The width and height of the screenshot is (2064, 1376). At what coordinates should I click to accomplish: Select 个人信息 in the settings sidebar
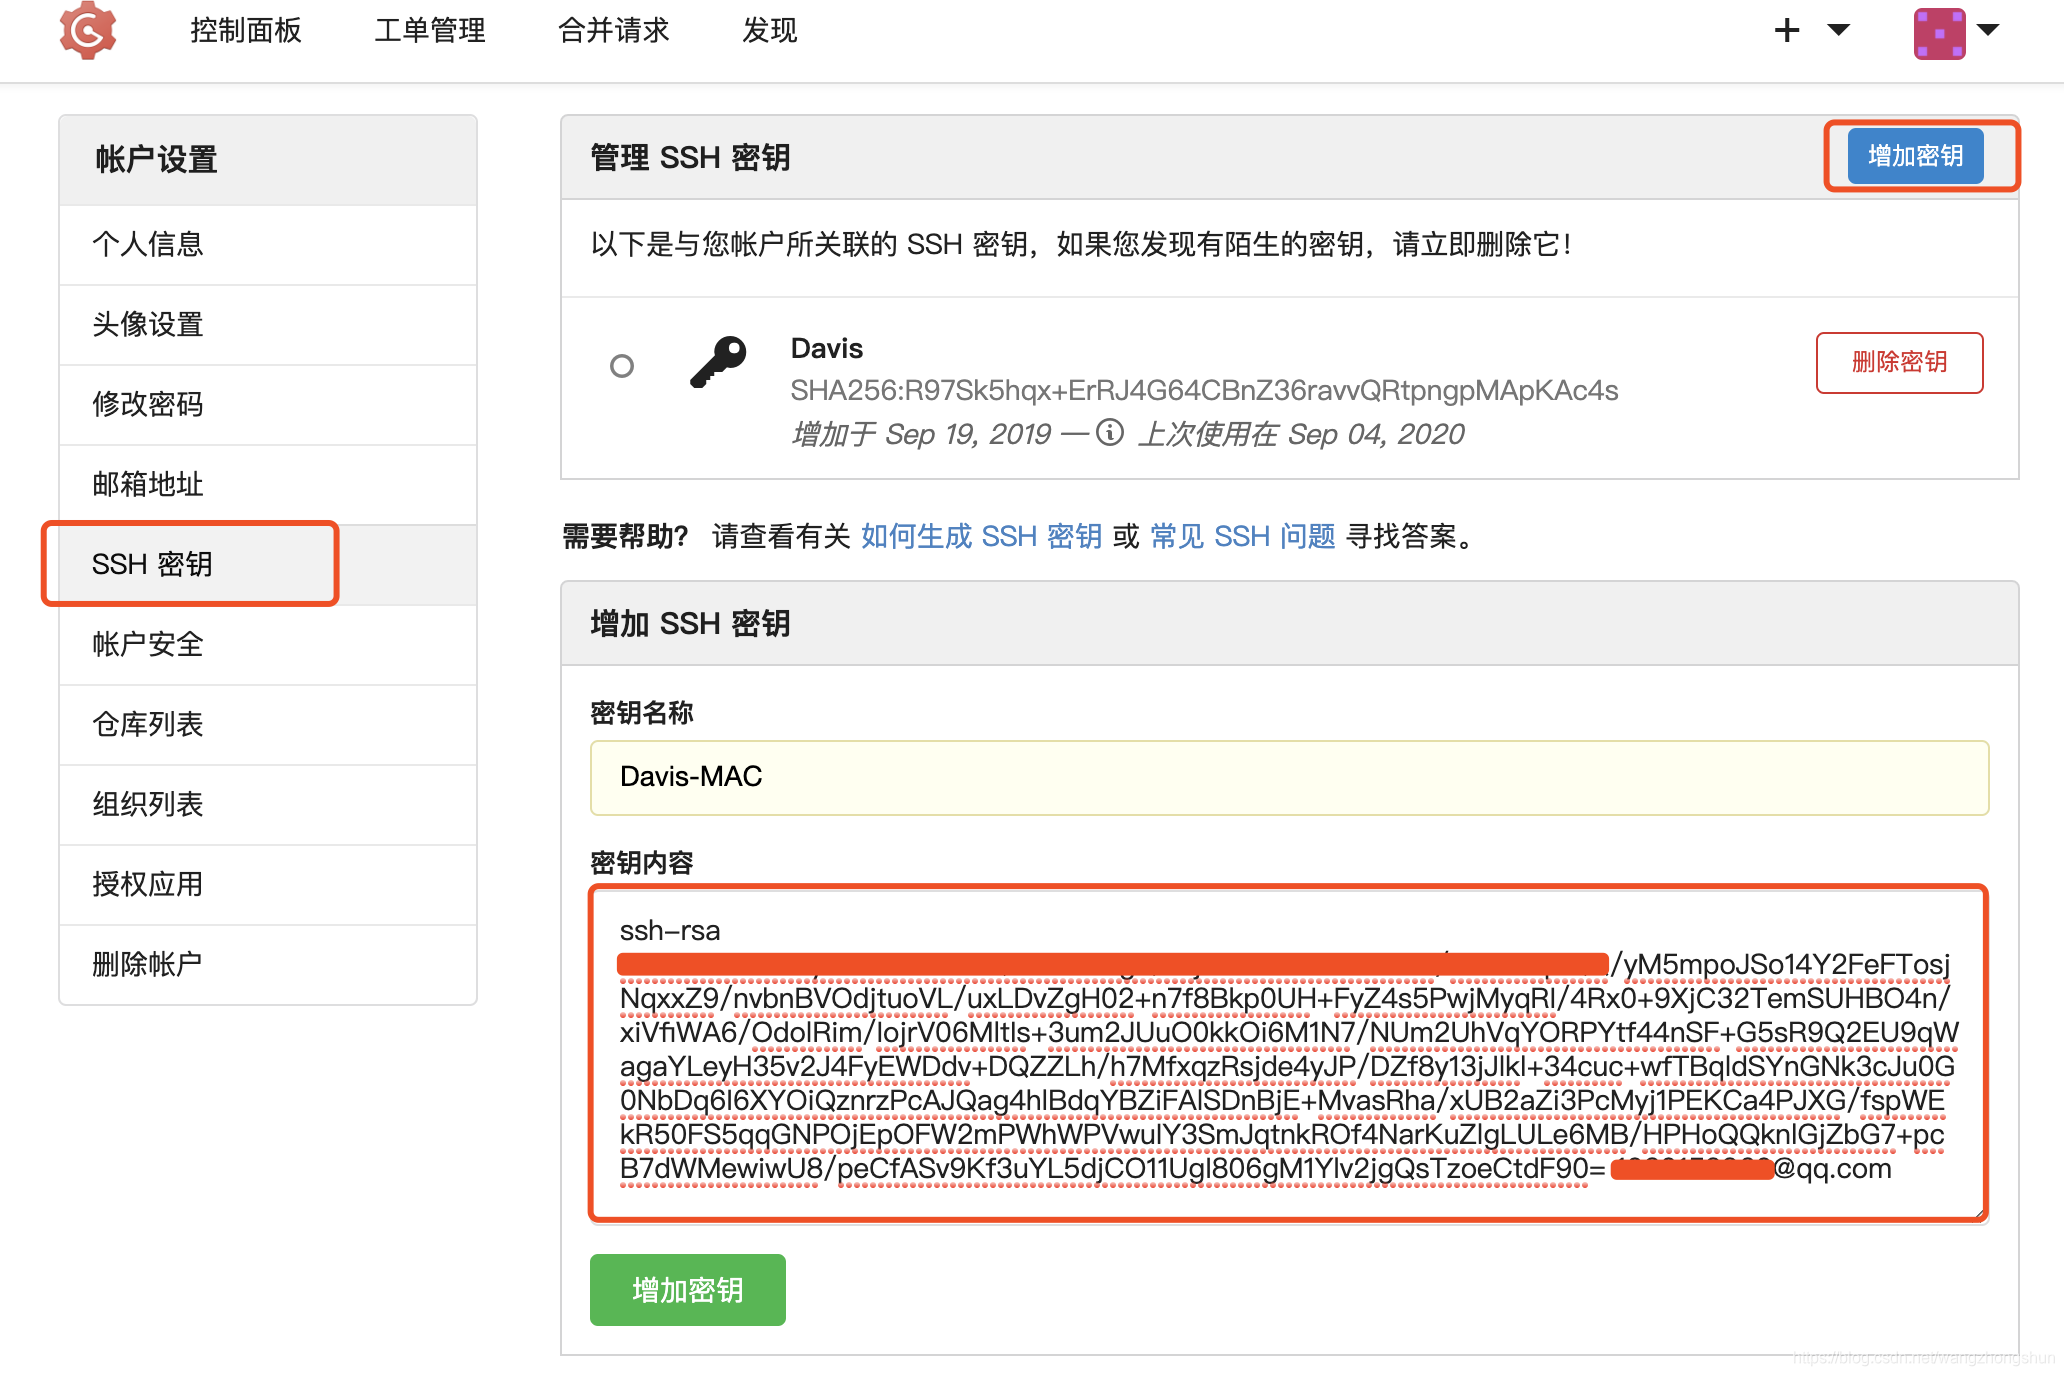pos(148,244)
